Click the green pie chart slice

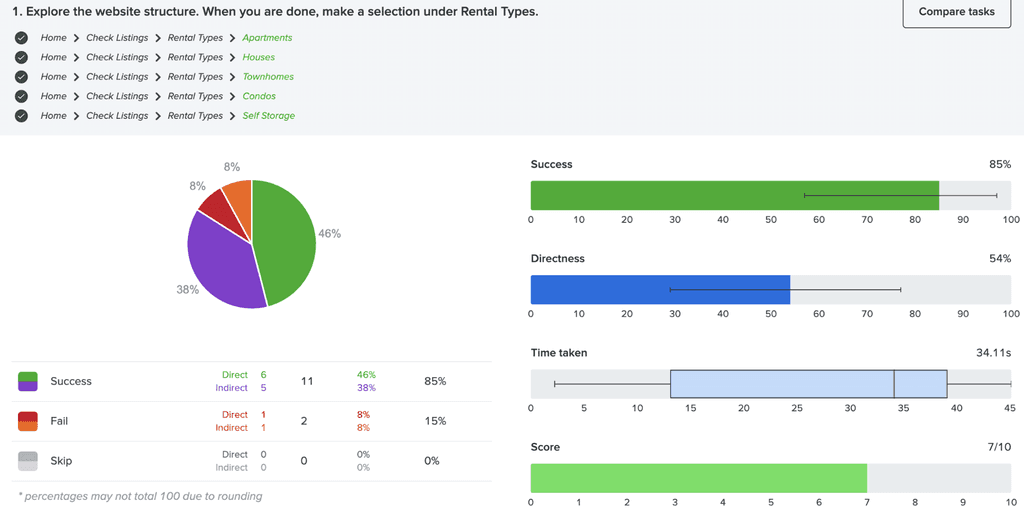pyautogui.click(x=284, y=242)
